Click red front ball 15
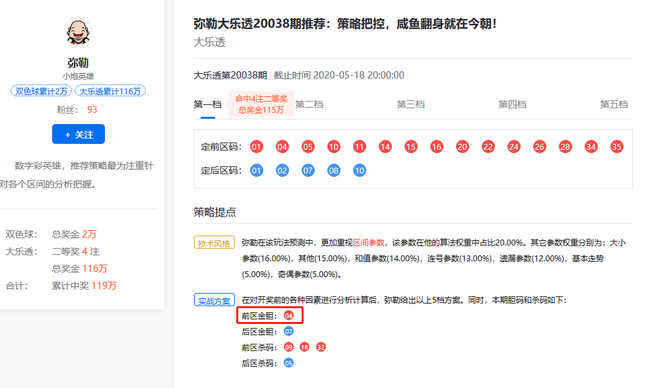Screen dimensions: 650x388 click(x=411, y=146)
